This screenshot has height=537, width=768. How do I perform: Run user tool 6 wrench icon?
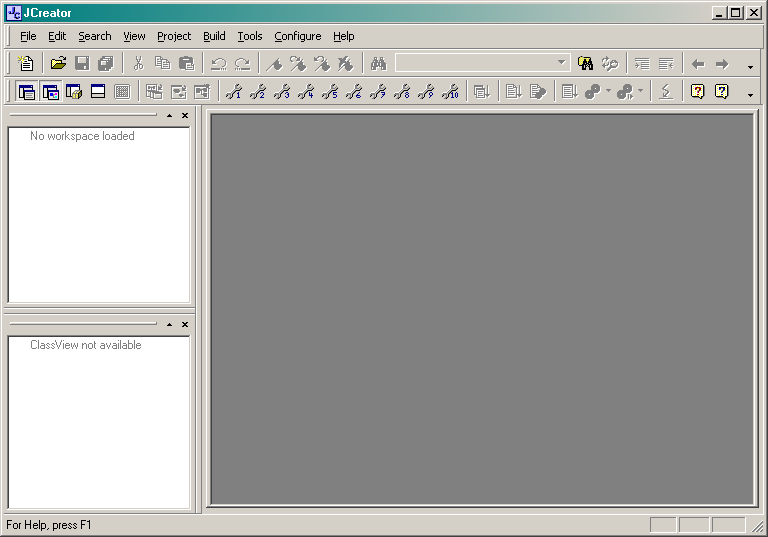pos(354,92)
